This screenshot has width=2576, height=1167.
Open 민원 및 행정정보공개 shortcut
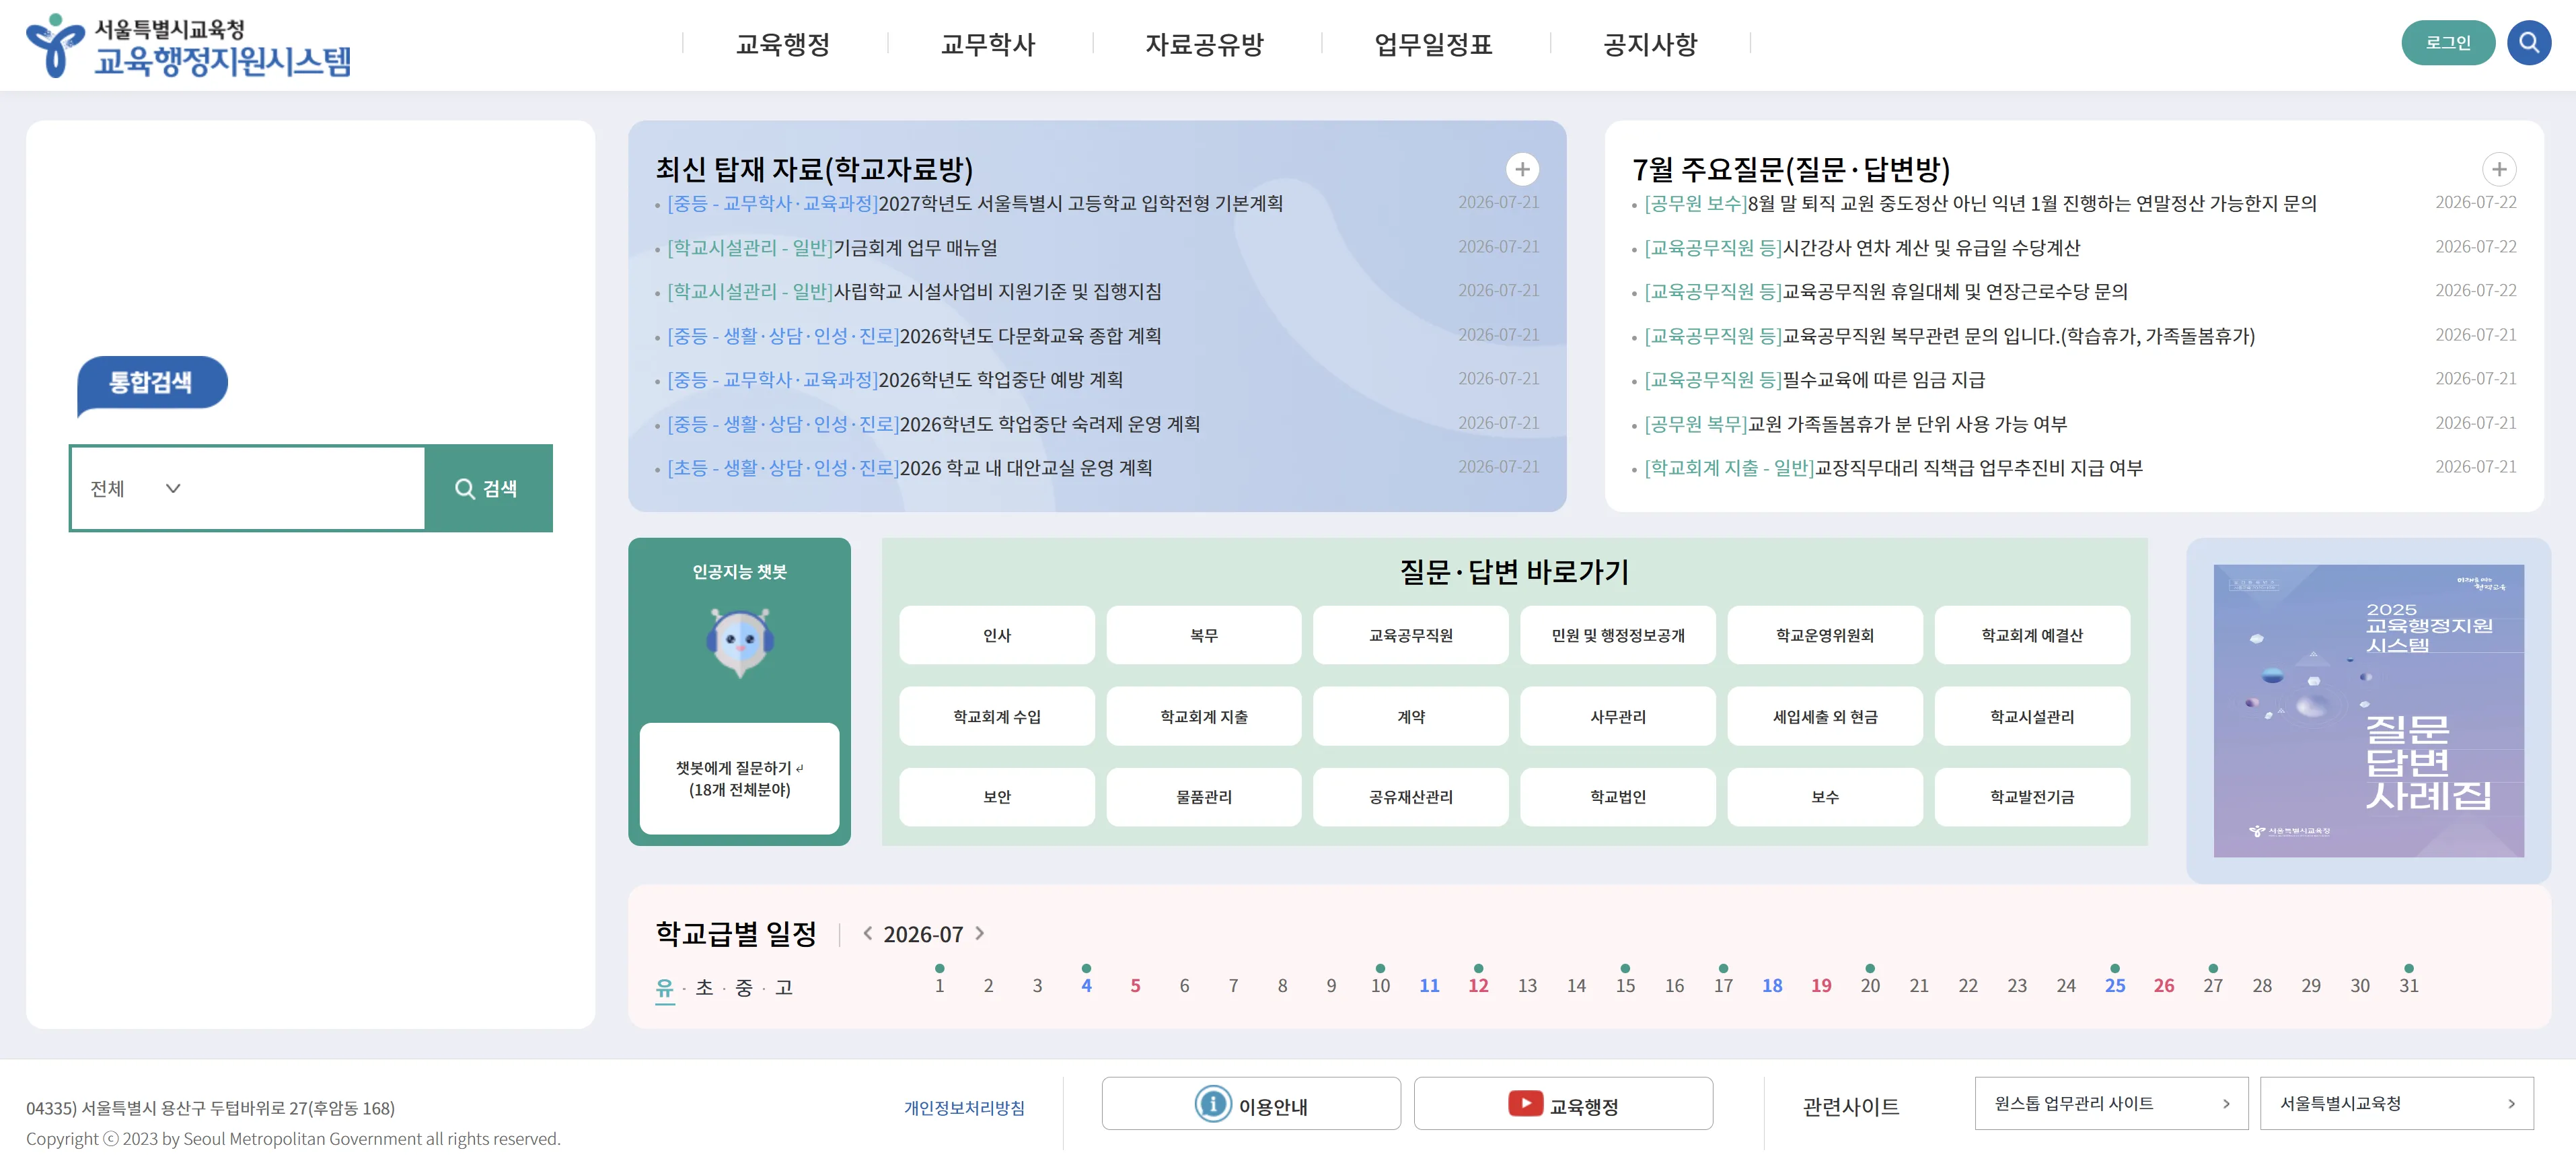(x=1617, y=635)
